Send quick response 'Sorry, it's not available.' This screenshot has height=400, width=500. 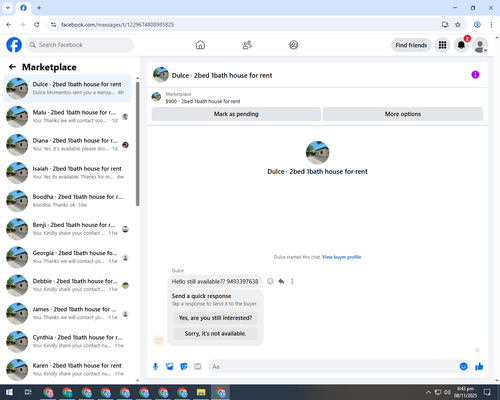(215, 333)
